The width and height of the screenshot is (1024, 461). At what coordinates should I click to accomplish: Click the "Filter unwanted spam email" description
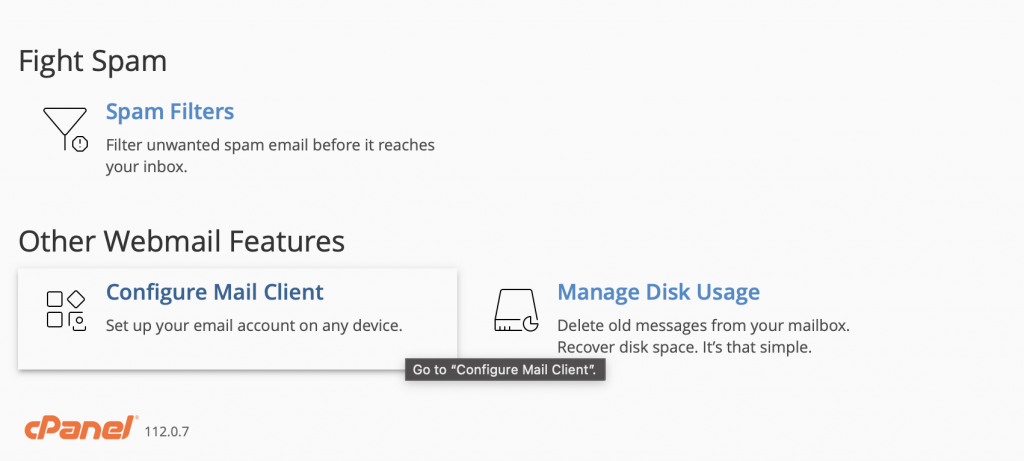click(x=270, y=145)
